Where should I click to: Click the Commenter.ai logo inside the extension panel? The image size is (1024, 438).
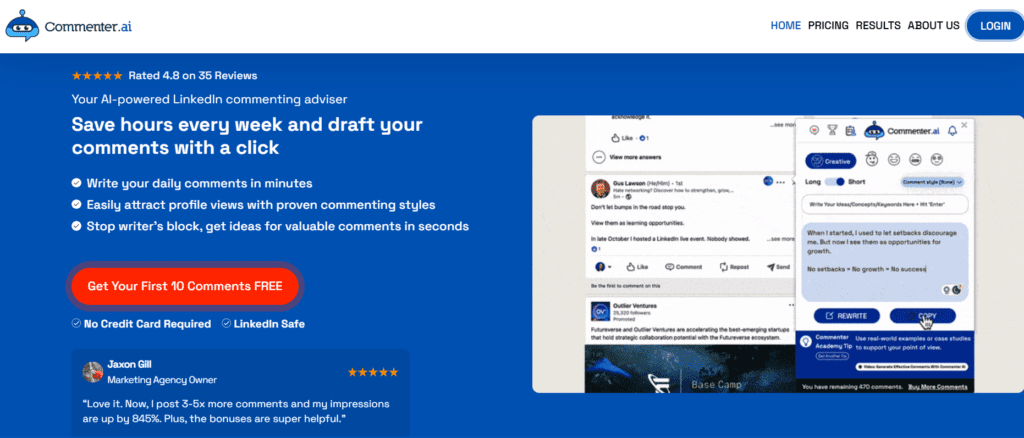pyautogui.click(x=902, y=131)
